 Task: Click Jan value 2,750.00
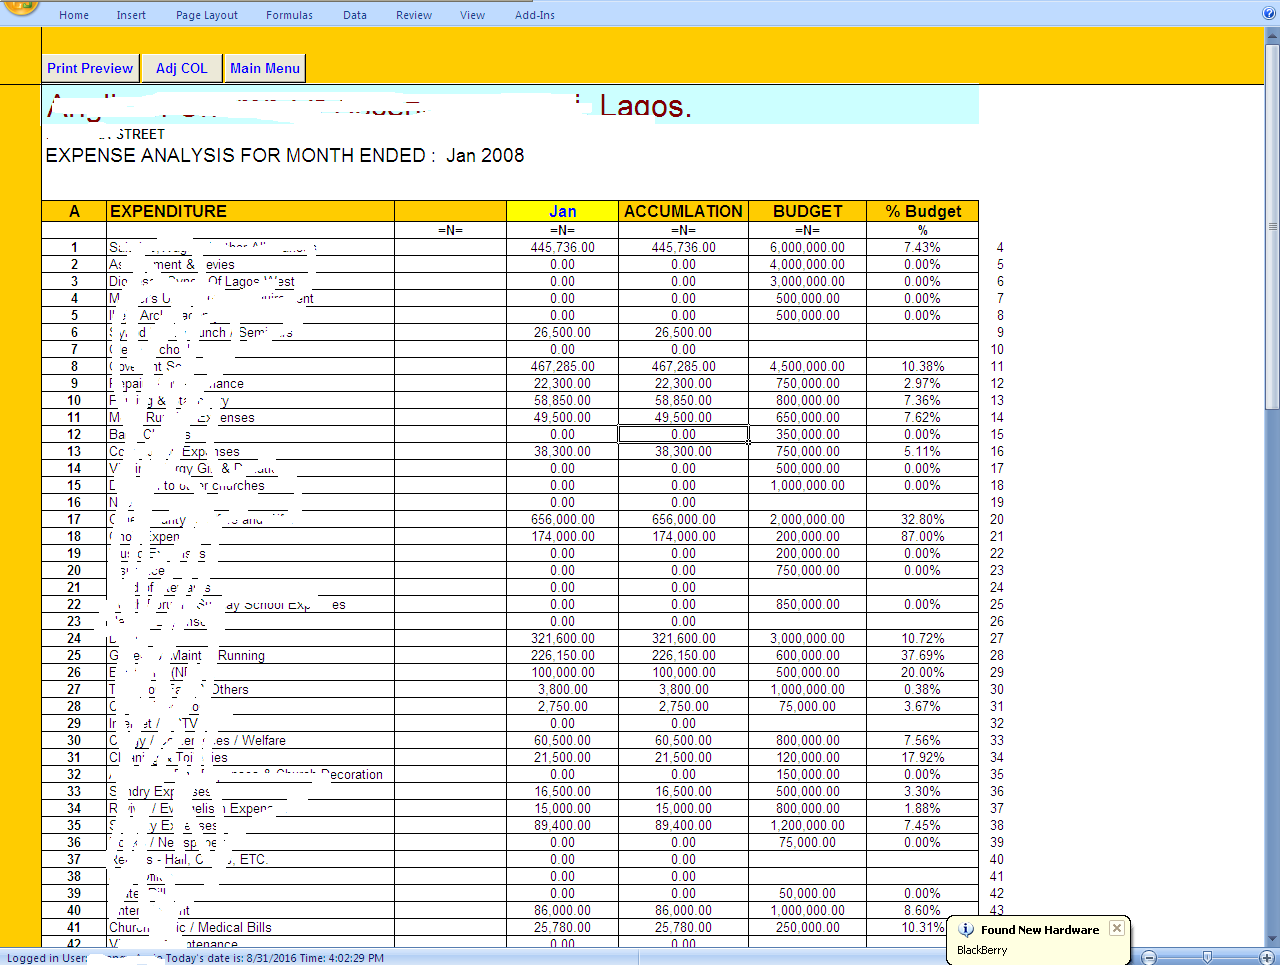click(563, 706)
